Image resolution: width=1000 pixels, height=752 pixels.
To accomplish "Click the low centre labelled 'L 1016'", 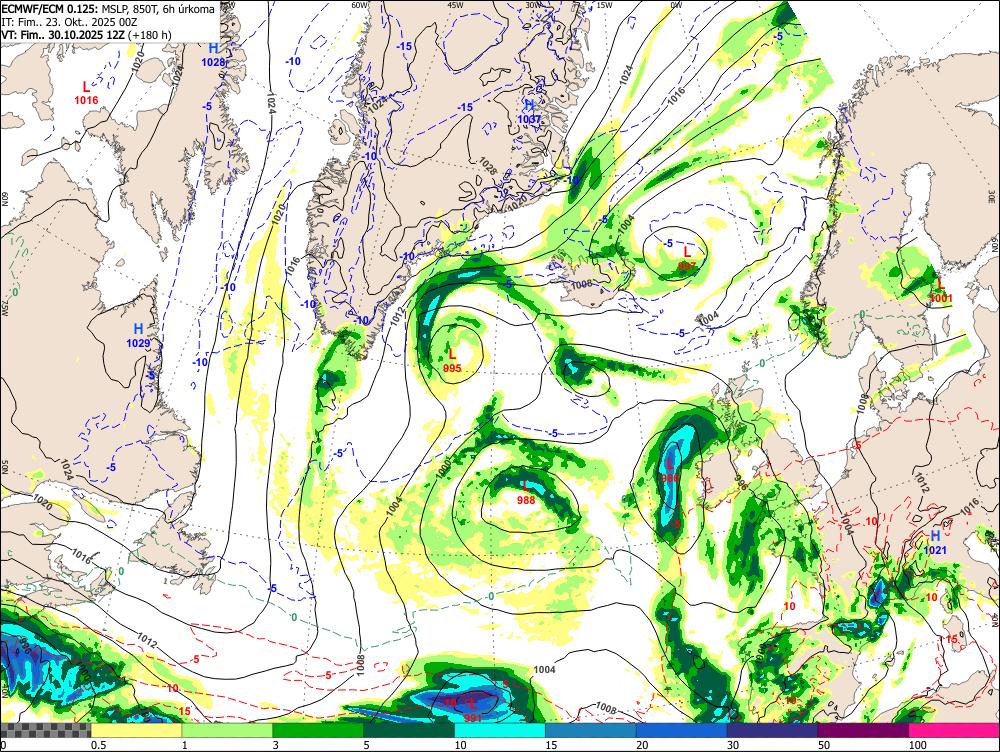I will pos(86,93).
